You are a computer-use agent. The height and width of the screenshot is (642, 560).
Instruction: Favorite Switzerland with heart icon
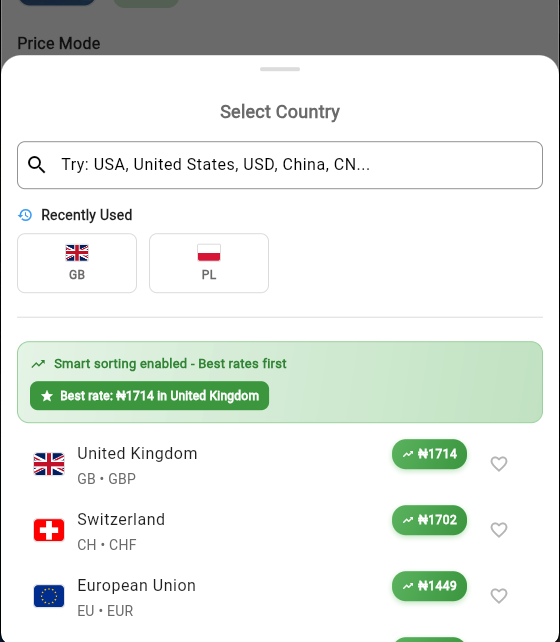click(499, 530)
